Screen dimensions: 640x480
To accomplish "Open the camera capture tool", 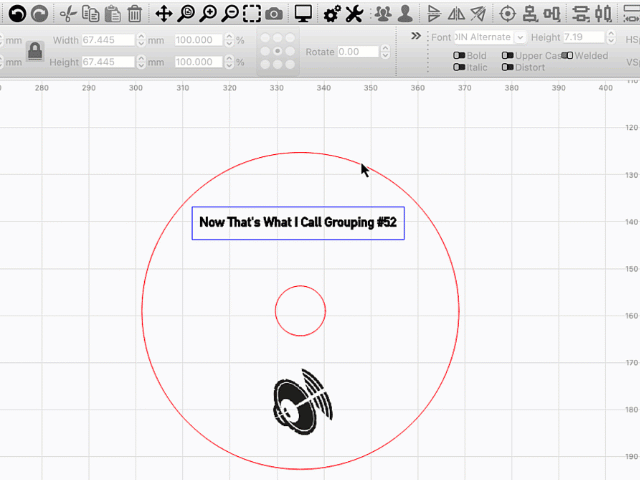I will [274, 14].
